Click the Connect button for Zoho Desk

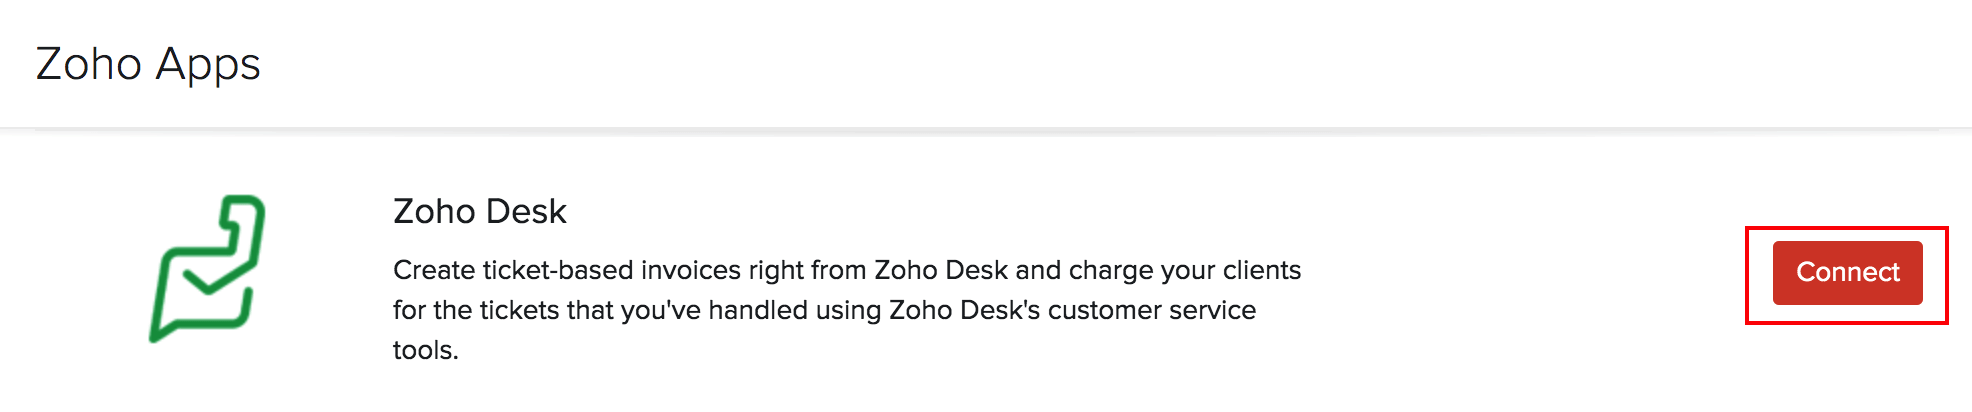pyautogui.click(x=1847, y=272)
